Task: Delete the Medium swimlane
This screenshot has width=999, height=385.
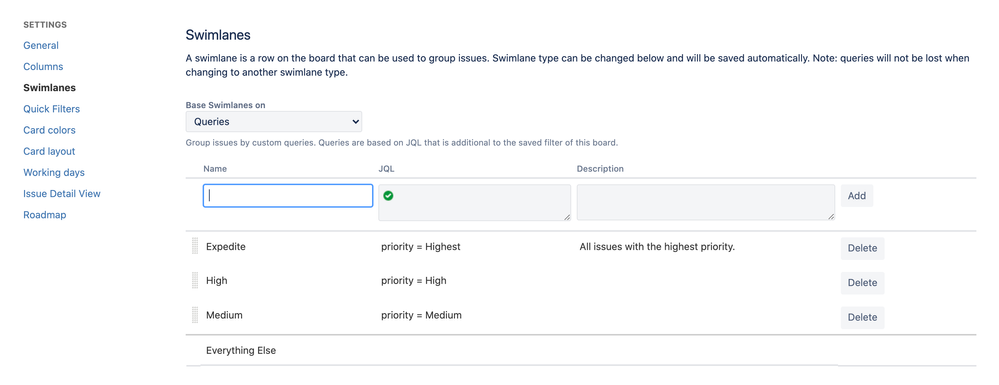Action: [863, 317]
